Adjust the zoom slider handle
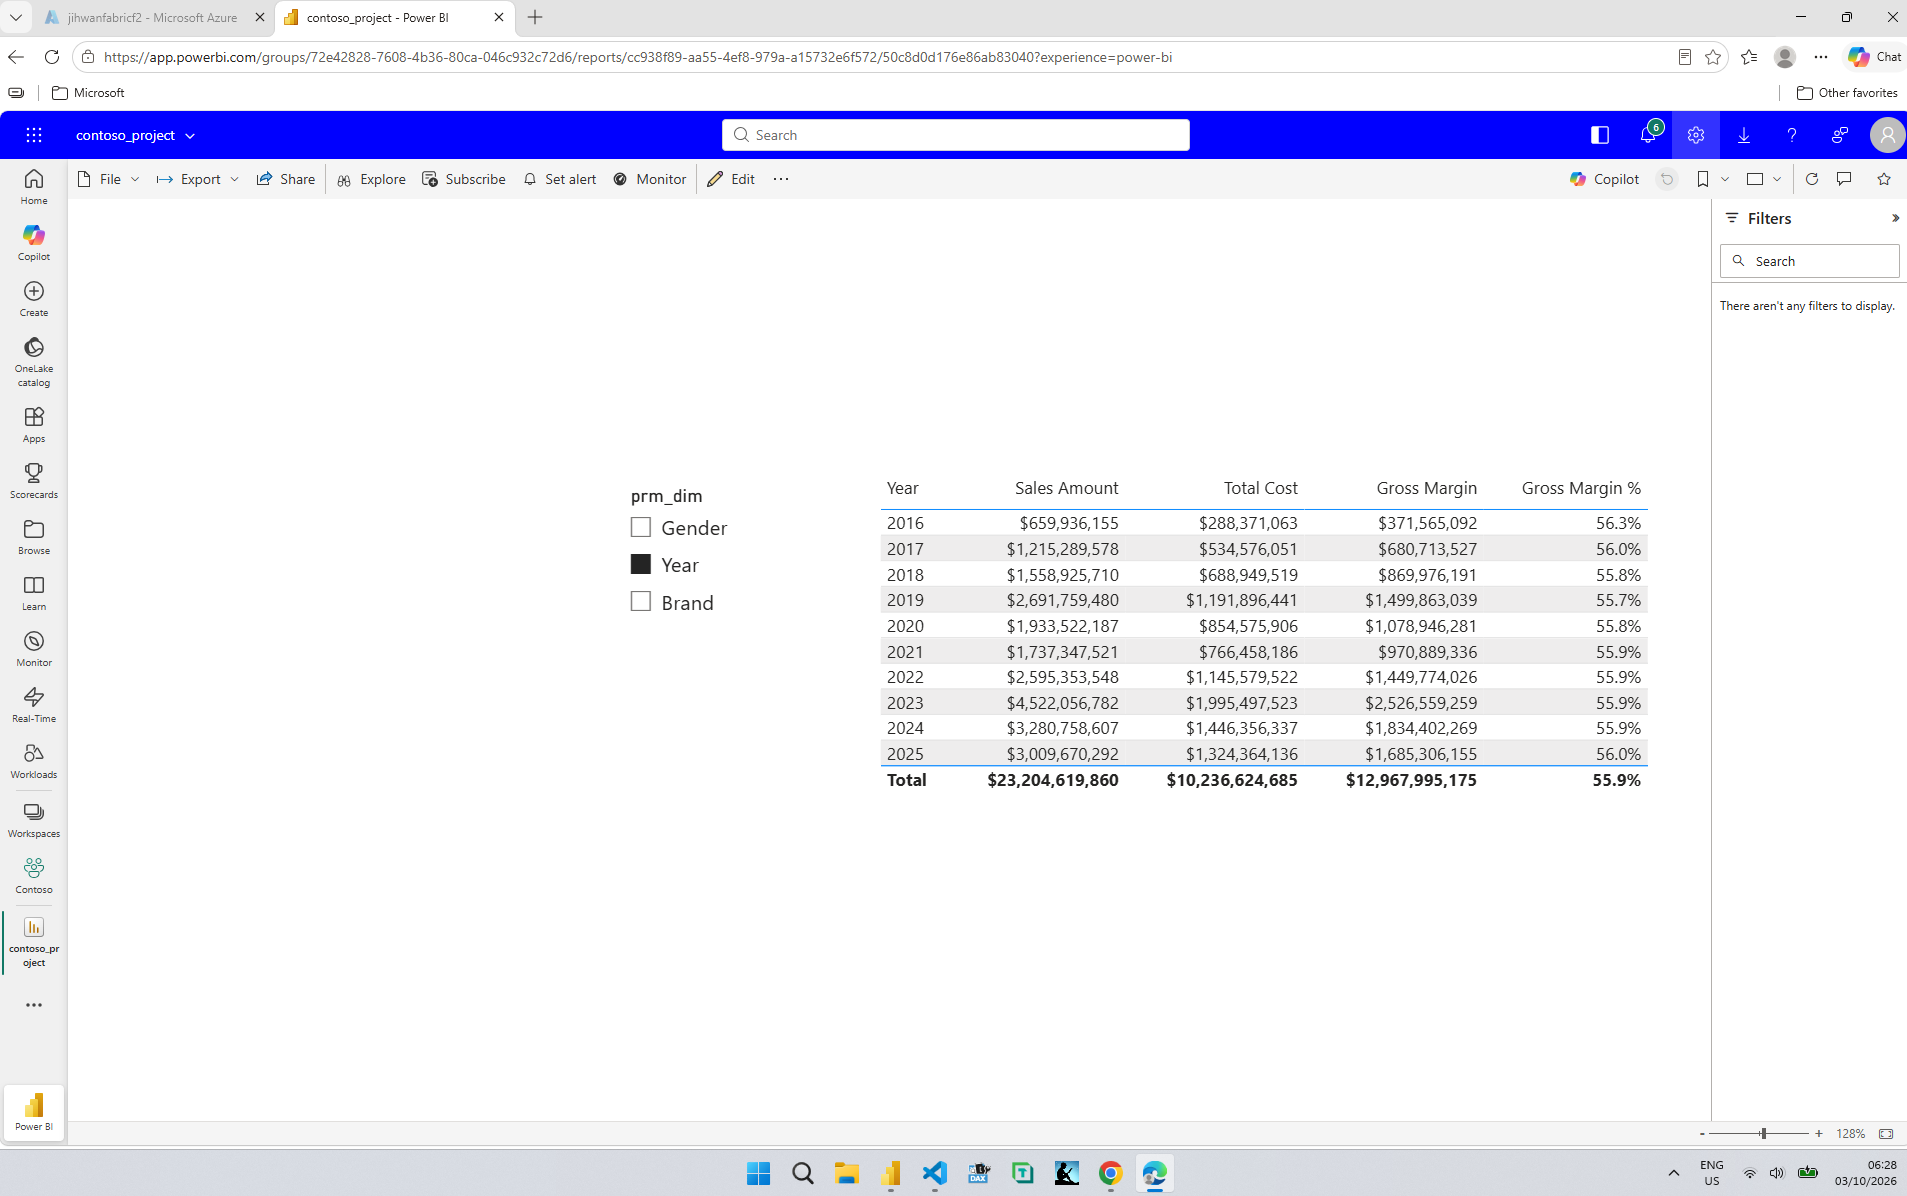This screenshot has height=1196, width=1907. tap(1763, 1133)
